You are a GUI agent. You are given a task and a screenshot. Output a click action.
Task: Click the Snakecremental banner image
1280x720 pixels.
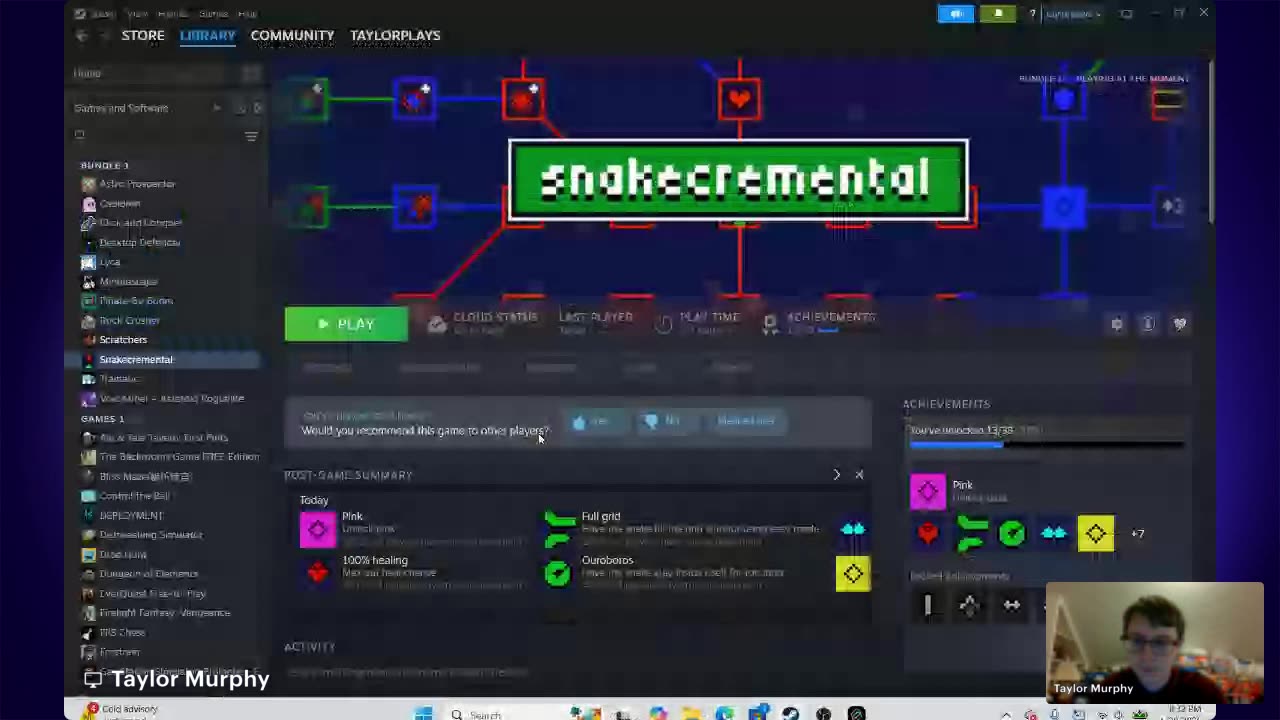pos(738,181)
